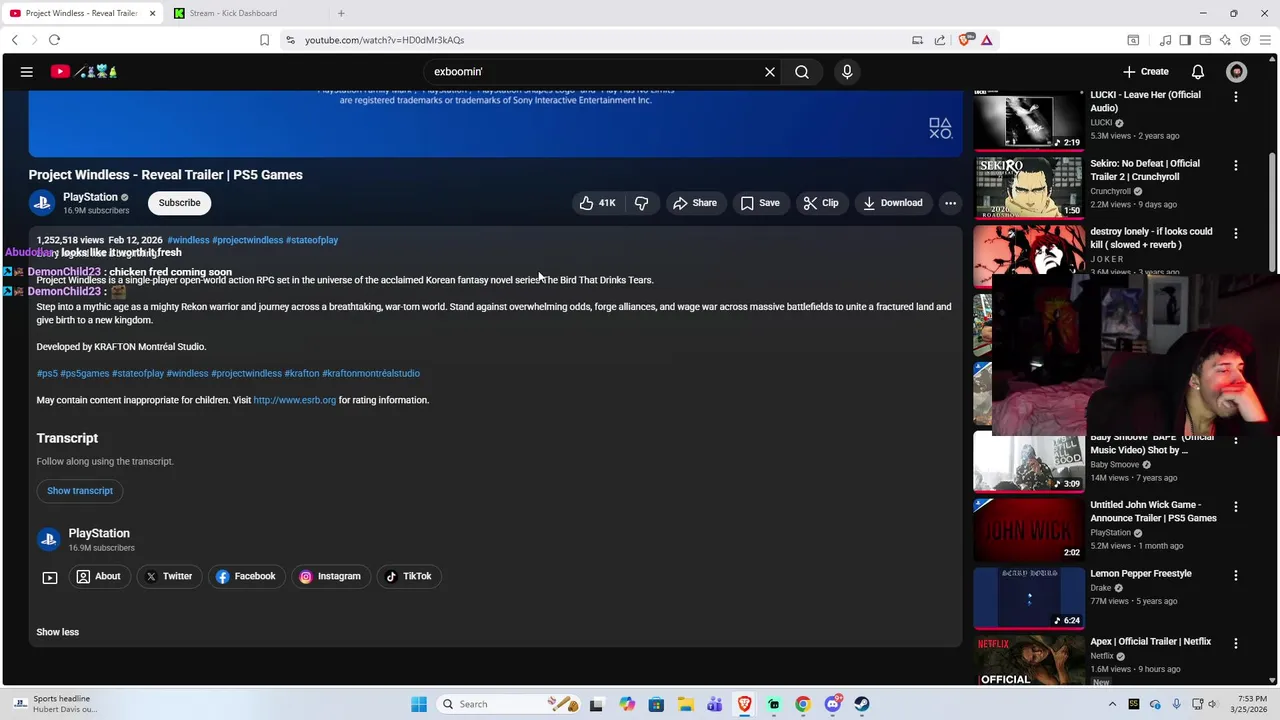Viewport: 1280px width, 720px height.
Task: Click the browser address bar URL
Action: (385, 40)
